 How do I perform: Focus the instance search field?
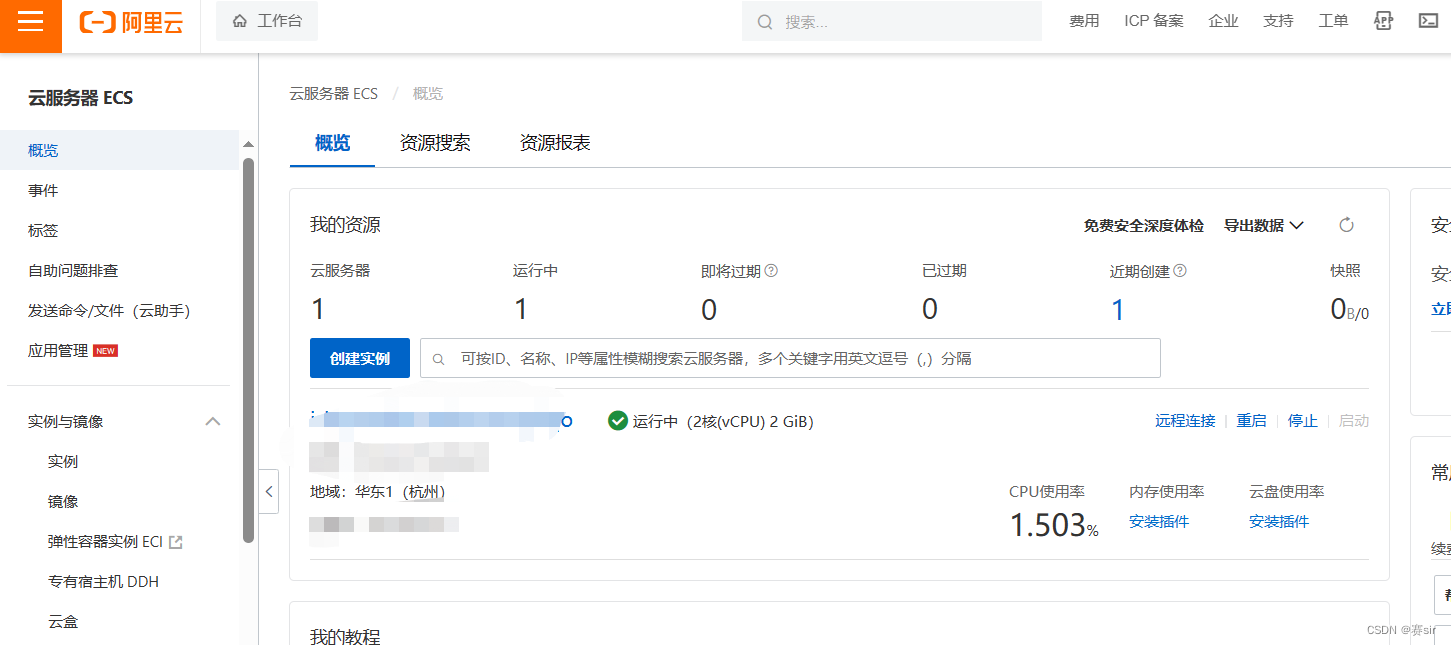(790, 358)
